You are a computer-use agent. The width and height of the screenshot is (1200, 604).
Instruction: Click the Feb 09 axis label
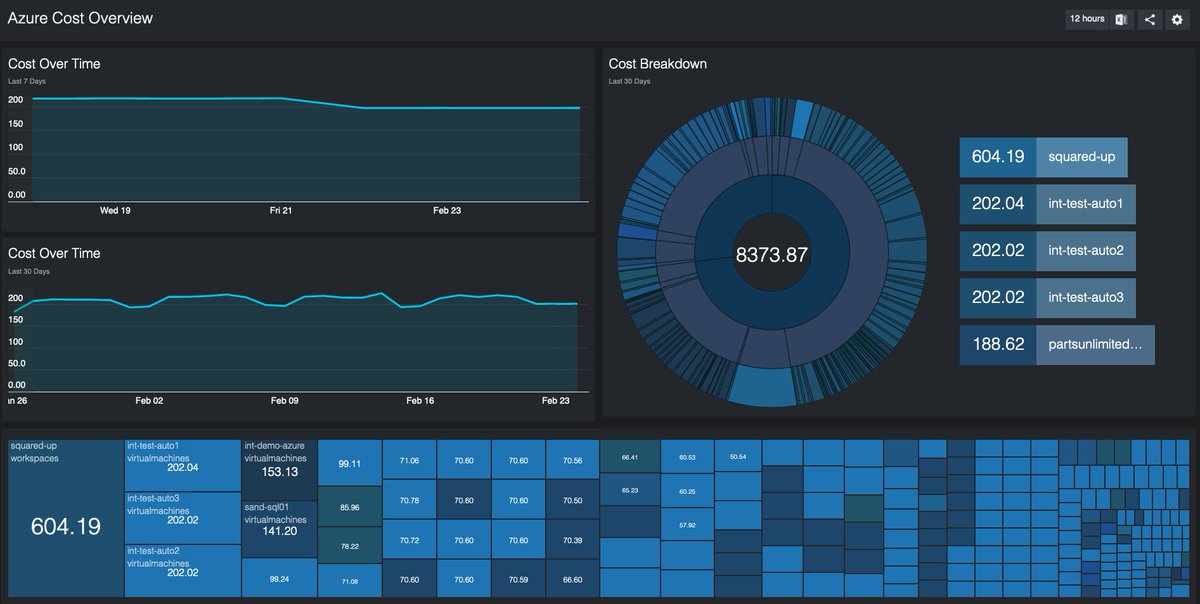click(x=285, y=400)
